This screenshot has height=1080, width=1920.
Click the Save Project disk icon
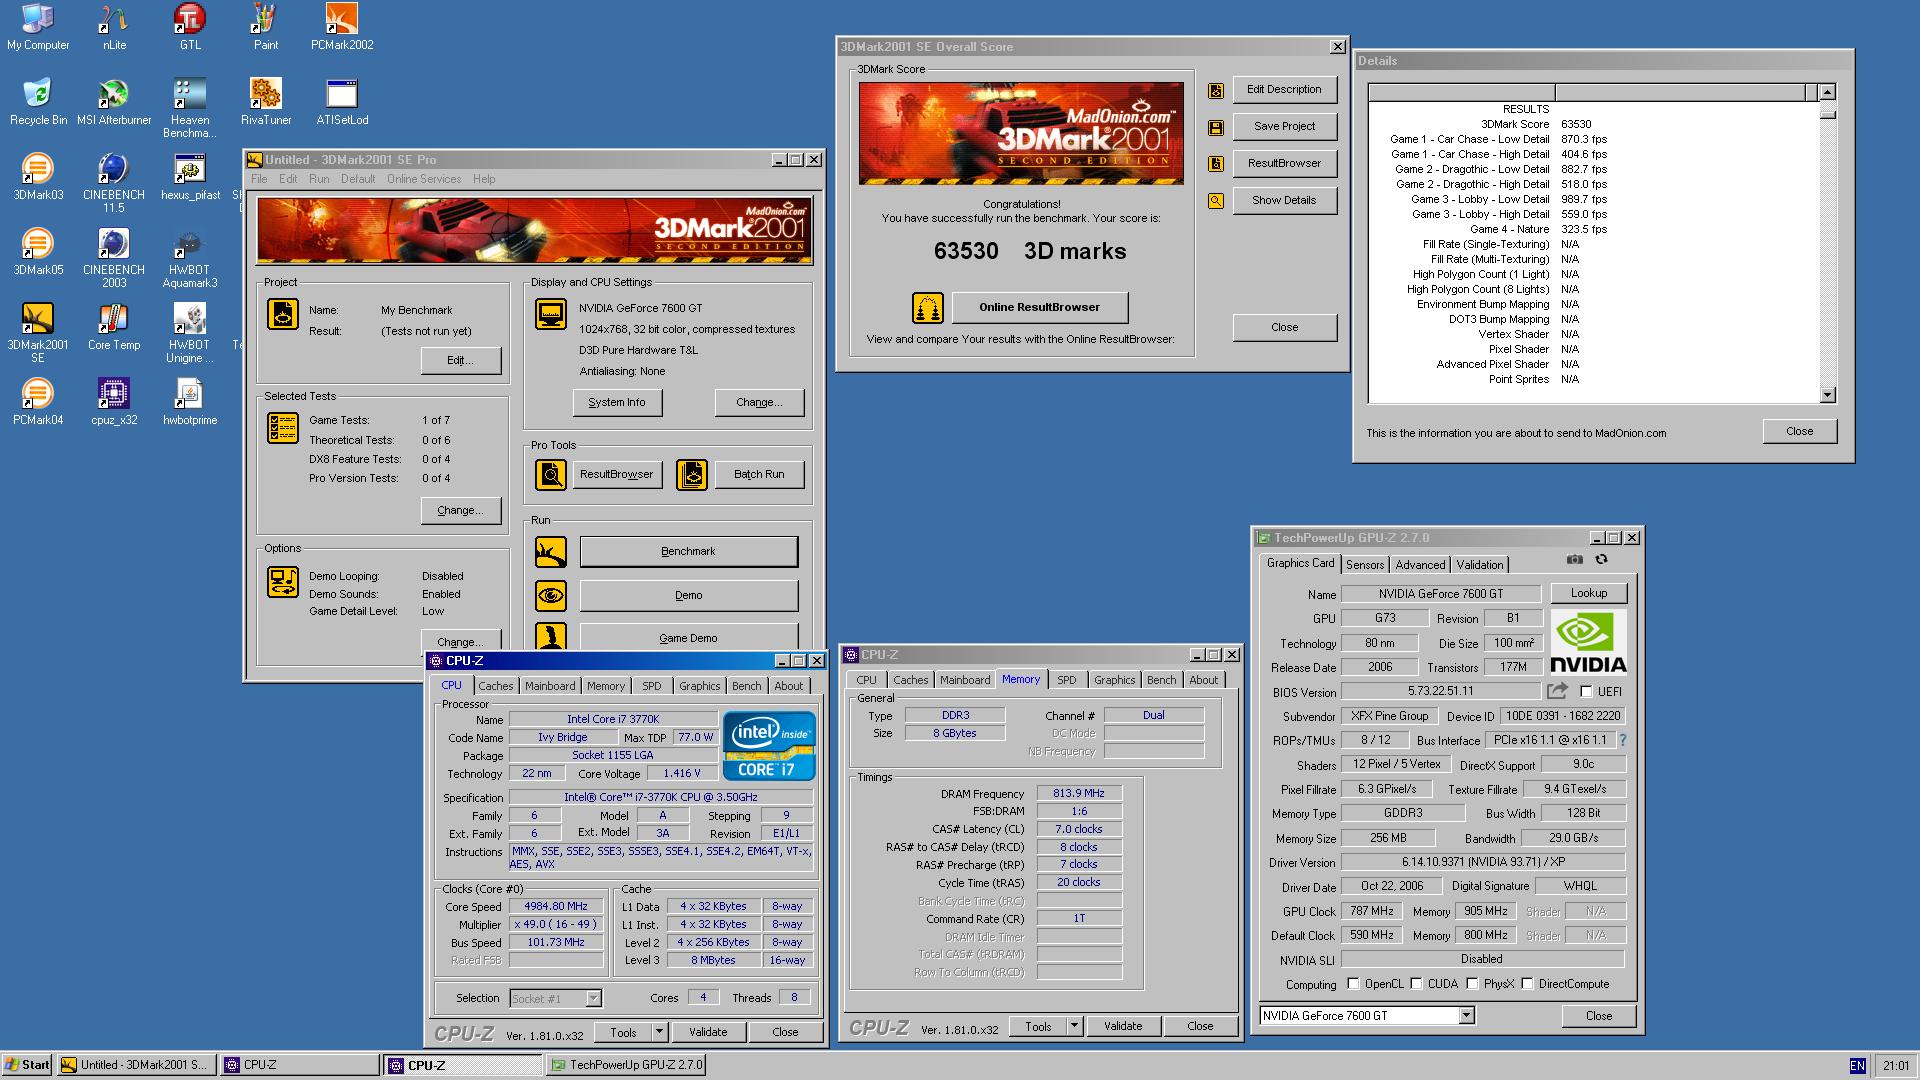(x=1216, y=127)
